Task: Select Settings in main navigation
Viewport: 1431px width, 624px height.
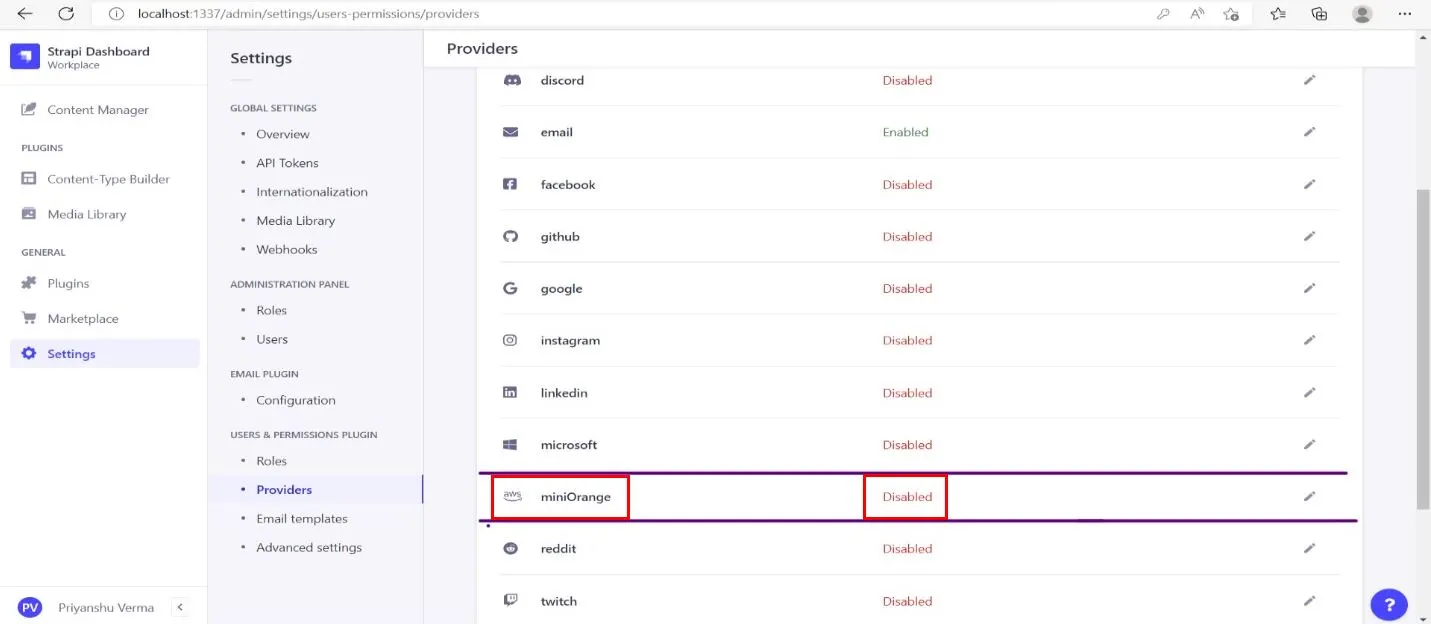Action: tap(105, 353)
